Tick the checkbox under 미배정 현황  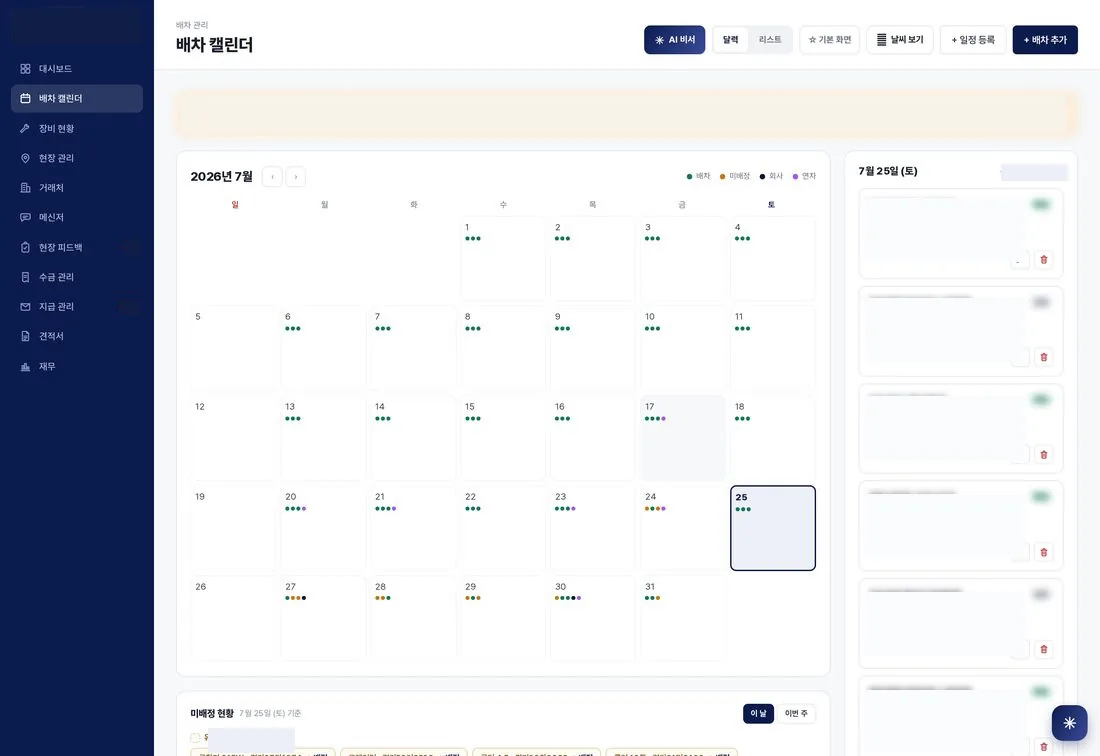(x=195, y=738)
